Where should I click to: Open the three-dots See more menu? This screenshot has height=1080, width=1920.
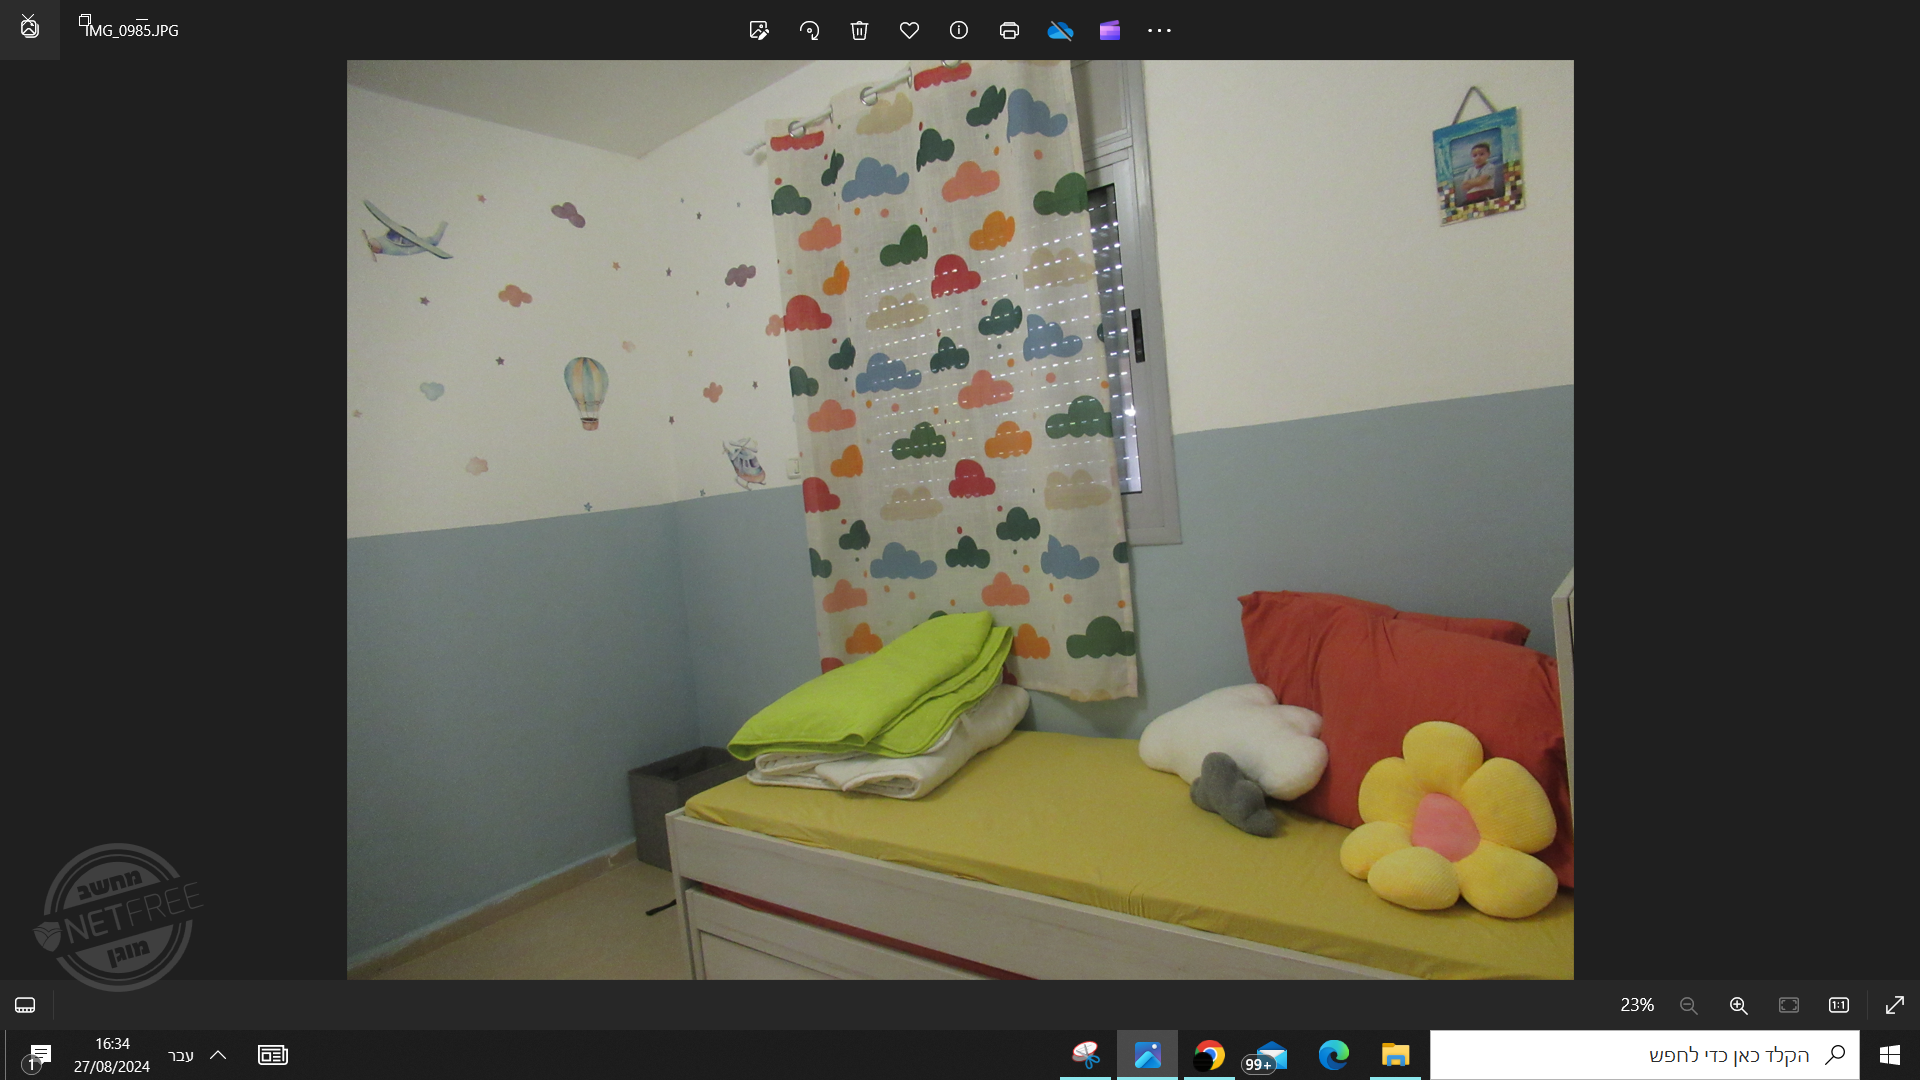1159,30
